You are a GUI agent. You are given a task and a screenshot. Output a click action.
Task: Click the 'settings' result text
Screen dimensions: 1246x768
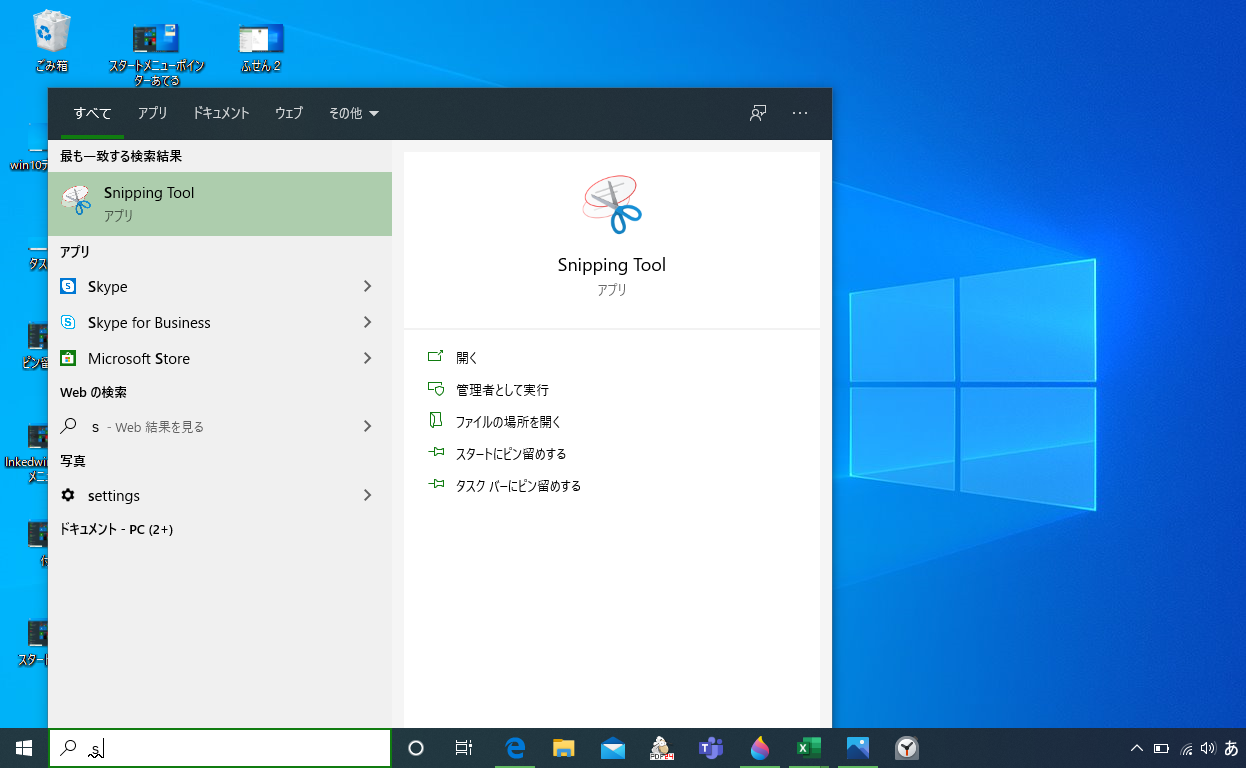tap(114, 495)
